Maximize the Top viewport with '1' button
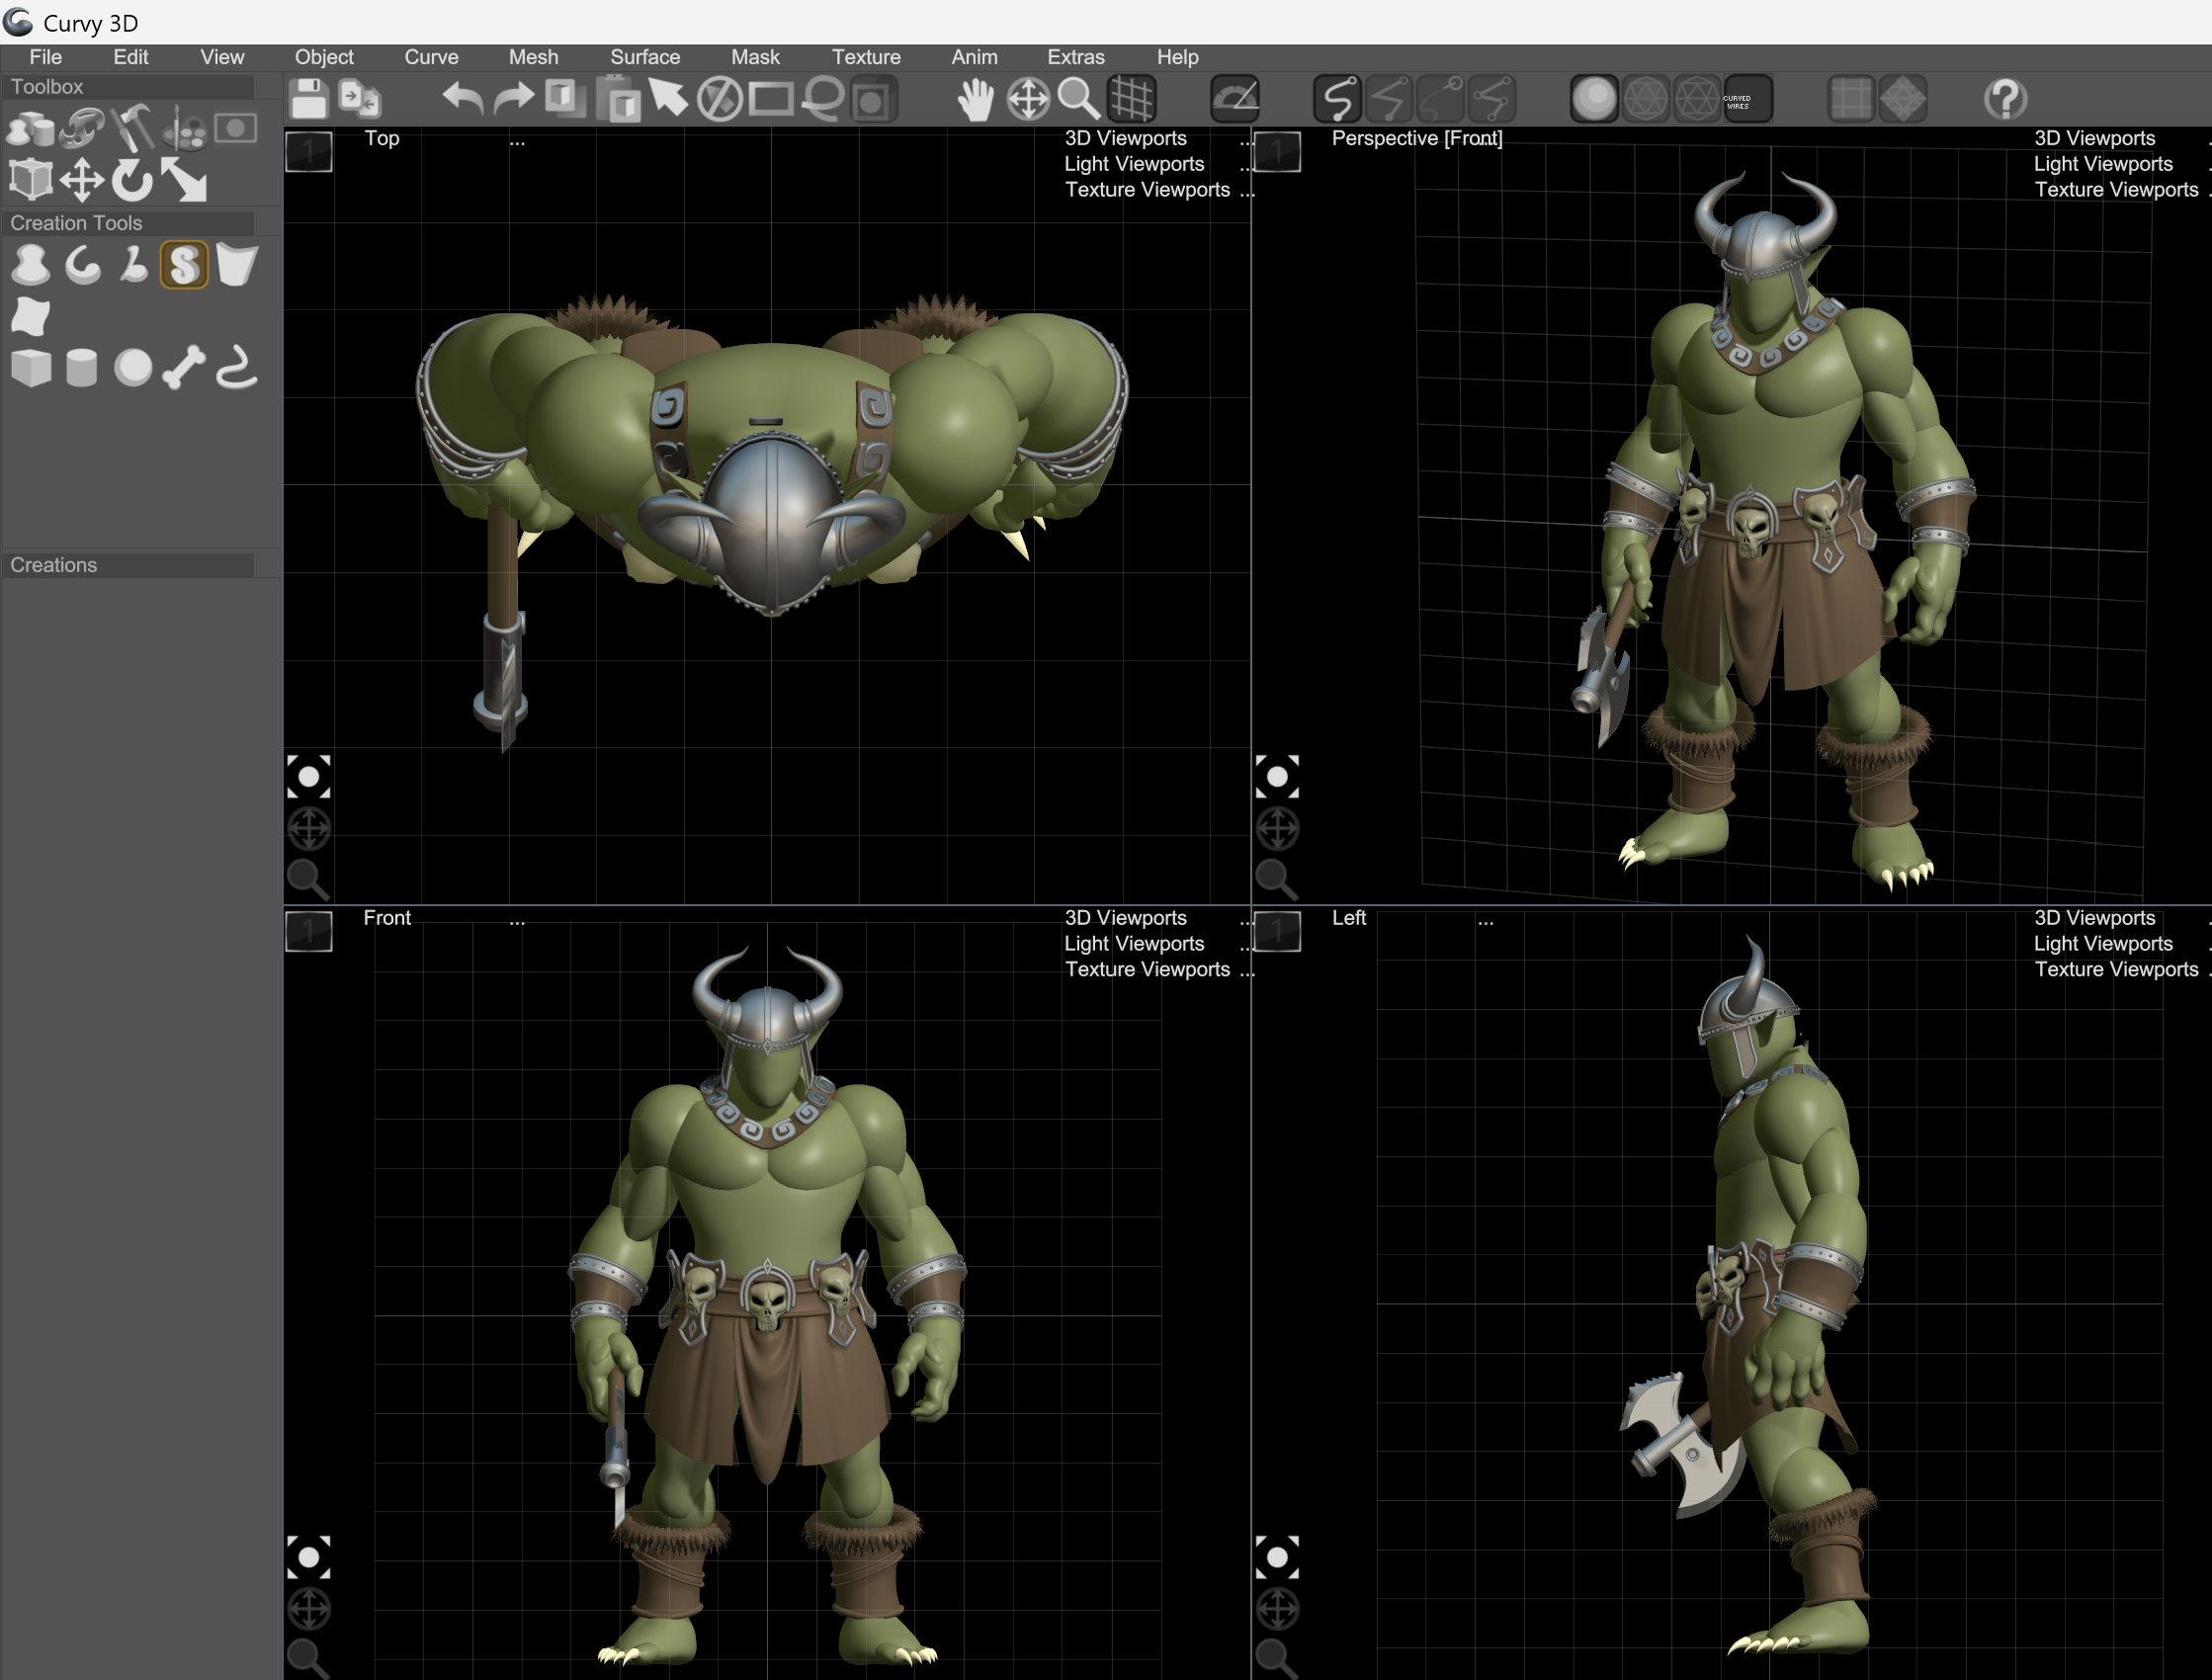Image resolution: width=2212 pixels, height=1680 pixels. click(309, 152)
